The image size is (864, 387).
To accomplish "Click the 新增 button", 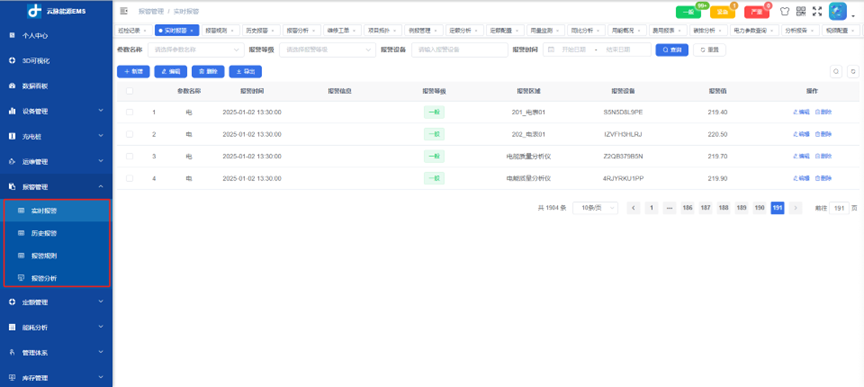I will tap(133, 72).
